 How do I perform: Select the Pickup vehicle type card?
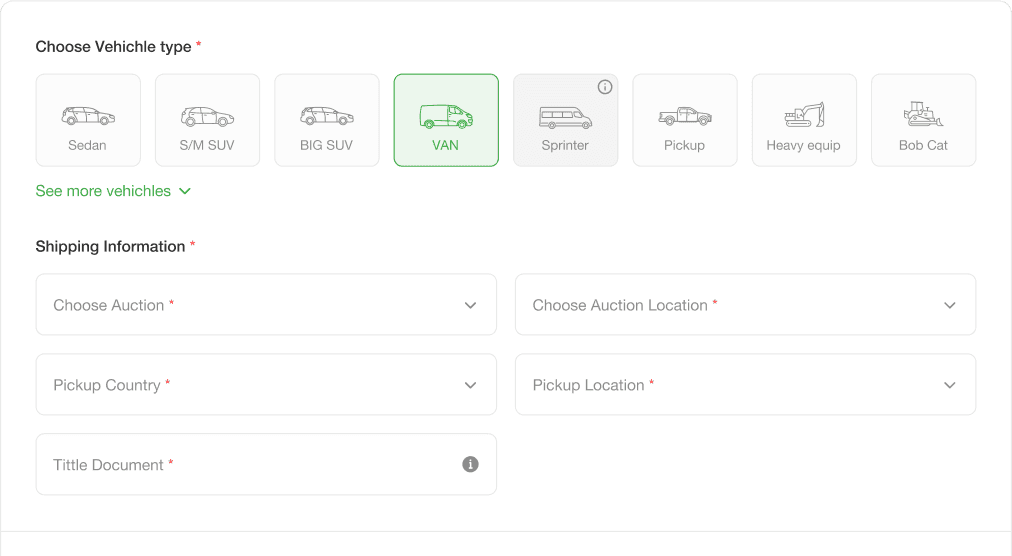click(x=685, y=120)
